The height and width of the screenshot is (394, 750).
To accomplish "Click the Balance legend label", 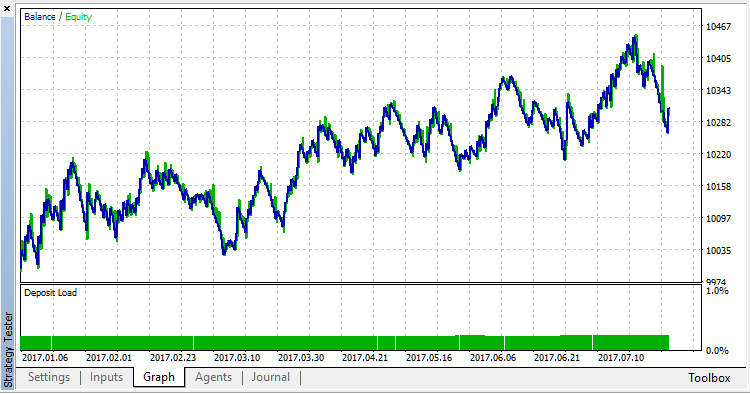I will click(x=40, y=17).
